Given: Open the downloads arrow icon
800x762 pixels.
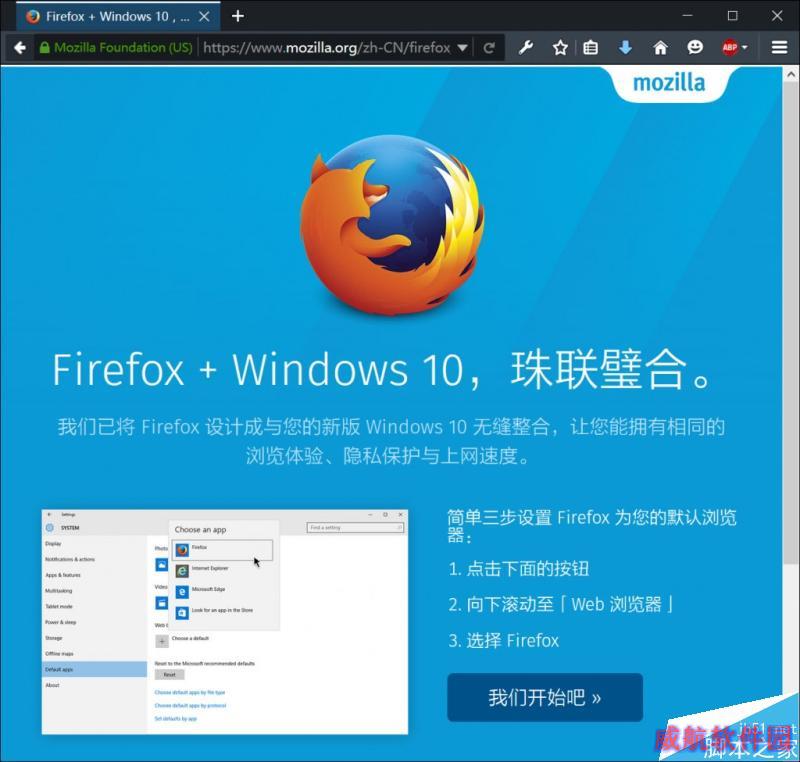Looking at the screenshot, I should [x=625, y=47].
